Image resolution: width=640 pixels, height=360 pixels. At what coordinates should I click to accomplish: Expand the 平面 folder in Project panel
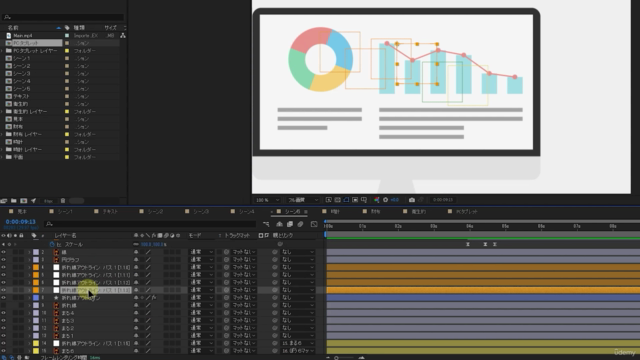[x=2, y=157]
